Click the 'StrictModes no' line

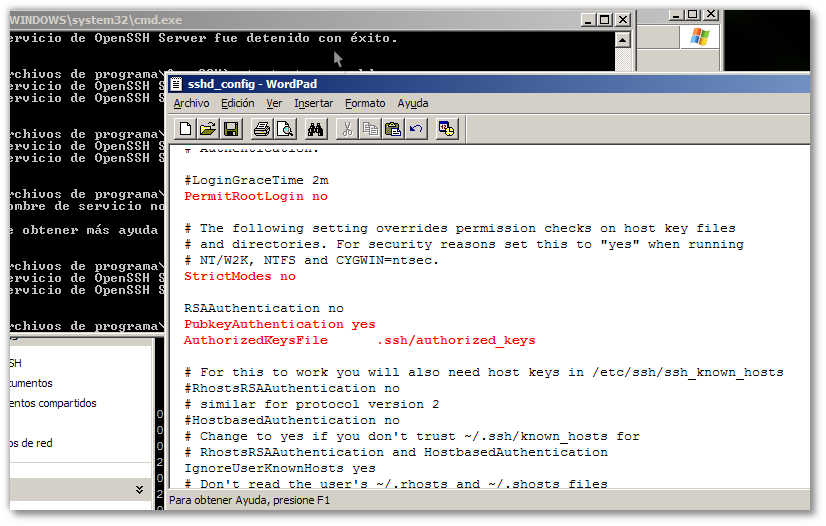point(240,276)
